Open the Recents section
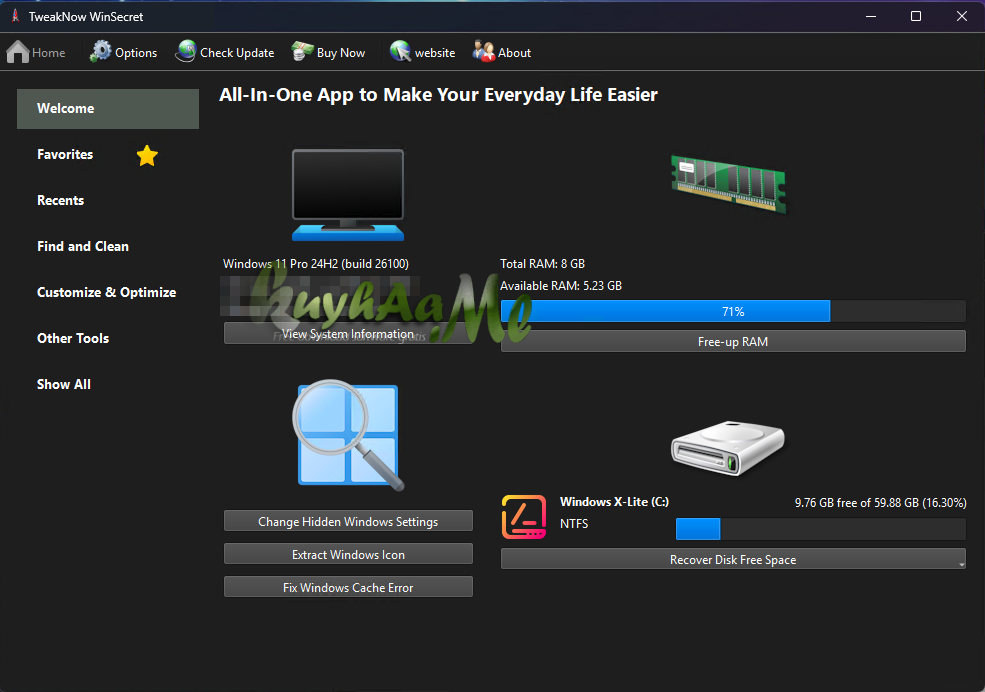This screenshot has width=985, height=692. point(60,200)
